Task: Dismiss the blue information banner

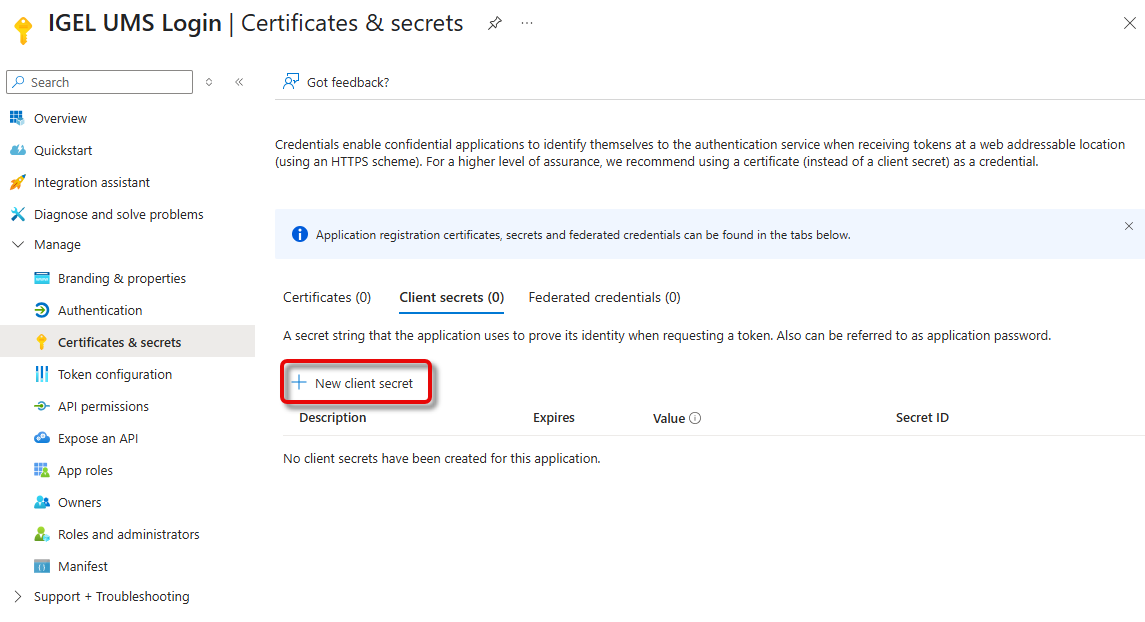Action: [1129, 226]
